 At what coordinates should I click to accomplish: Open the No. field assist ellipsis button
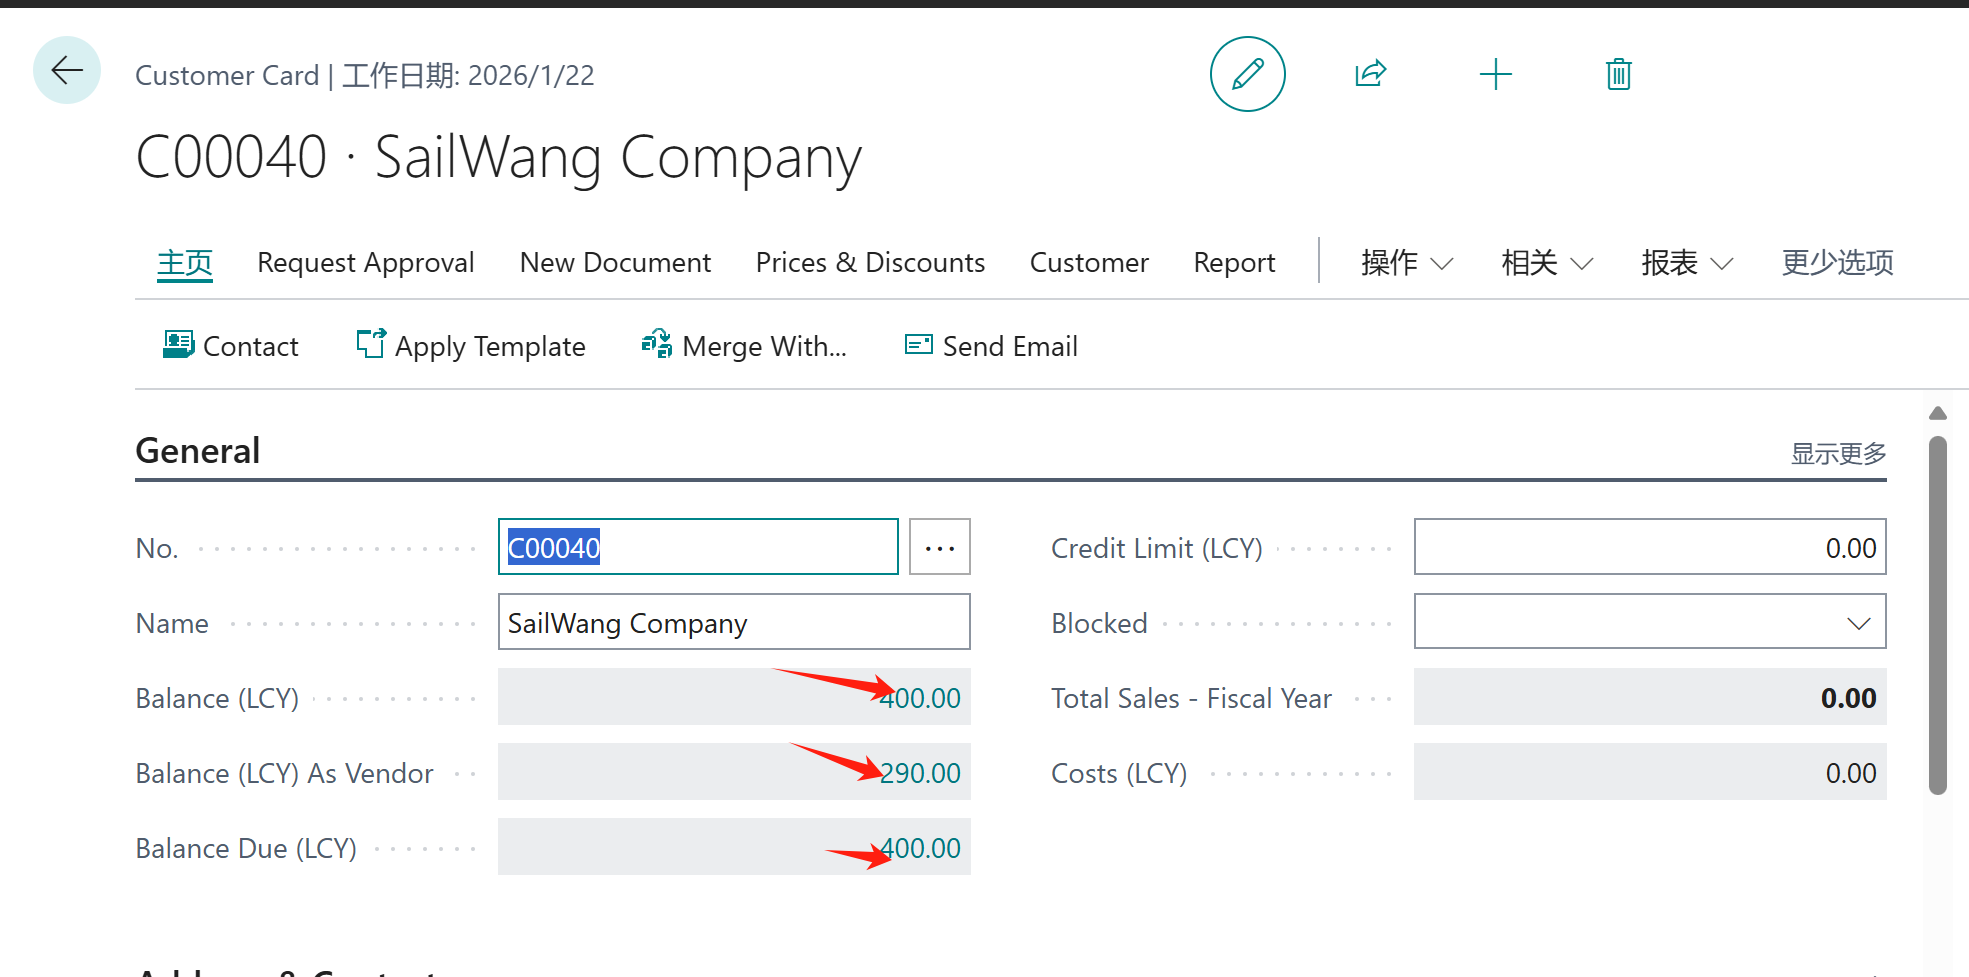click(939, 546)
